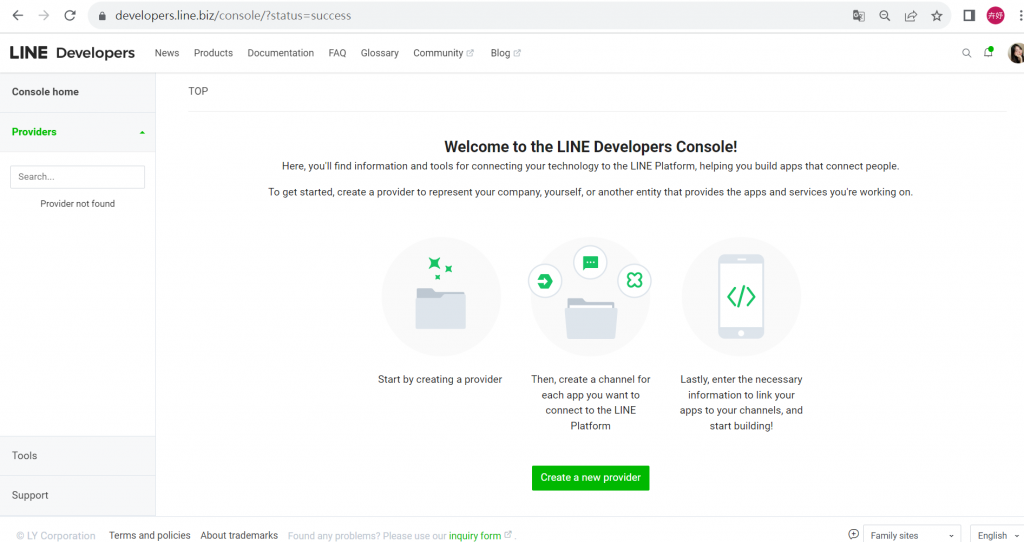Screen dimensions: 1024x542
Task: Click the zoom magnifier icon in address bar
Action: pos(884,16)
